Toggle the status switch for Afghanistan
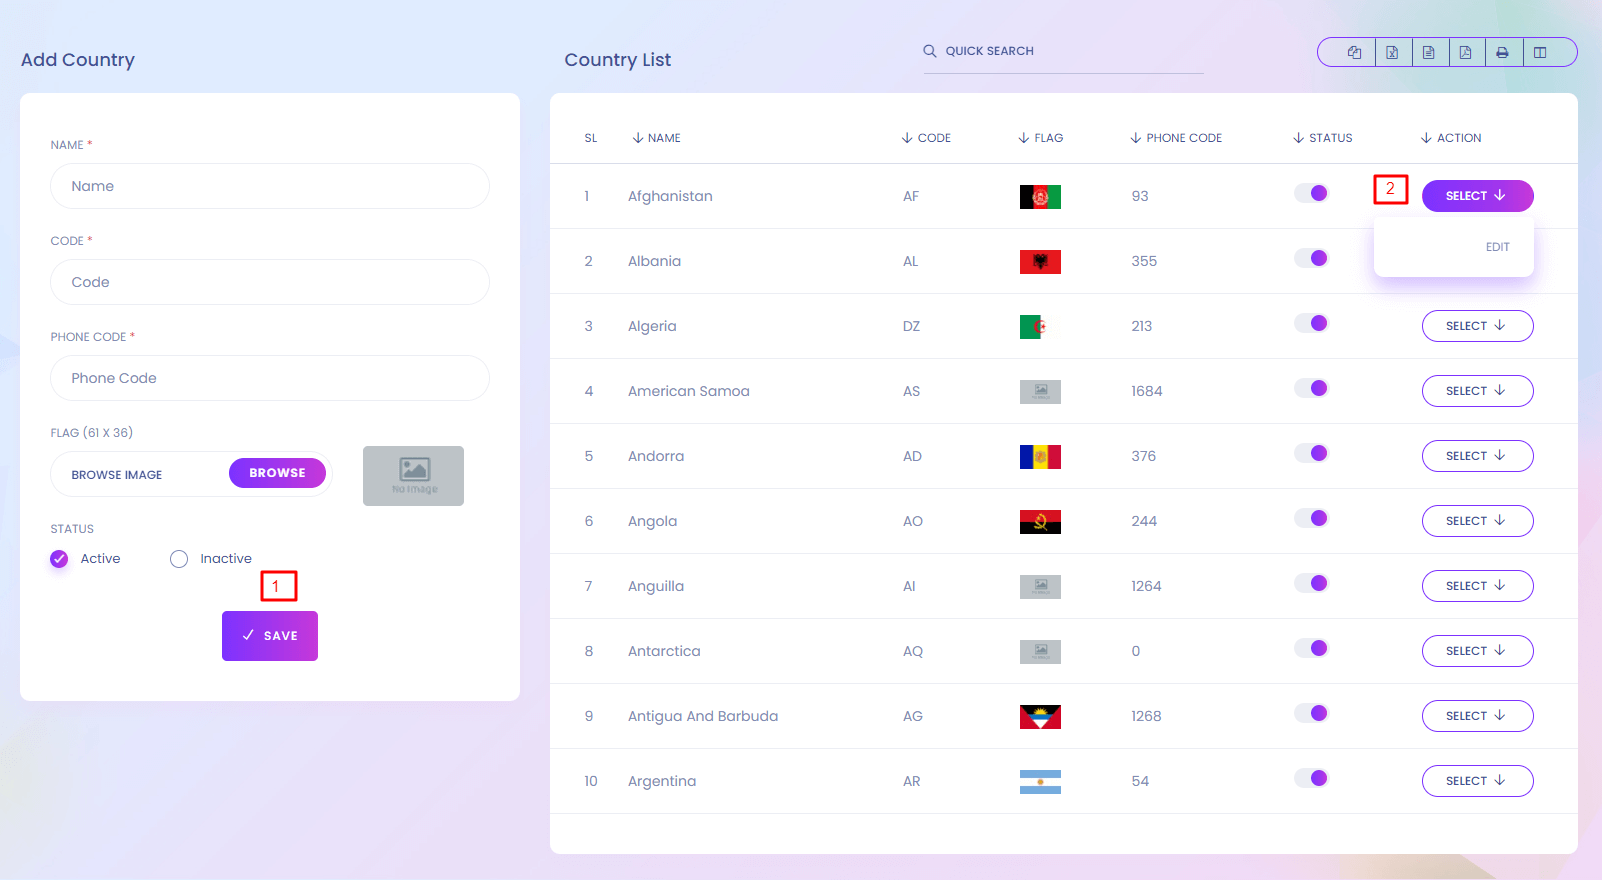The width and height of the screenshot is (1602, 880). coord(1311,193)
